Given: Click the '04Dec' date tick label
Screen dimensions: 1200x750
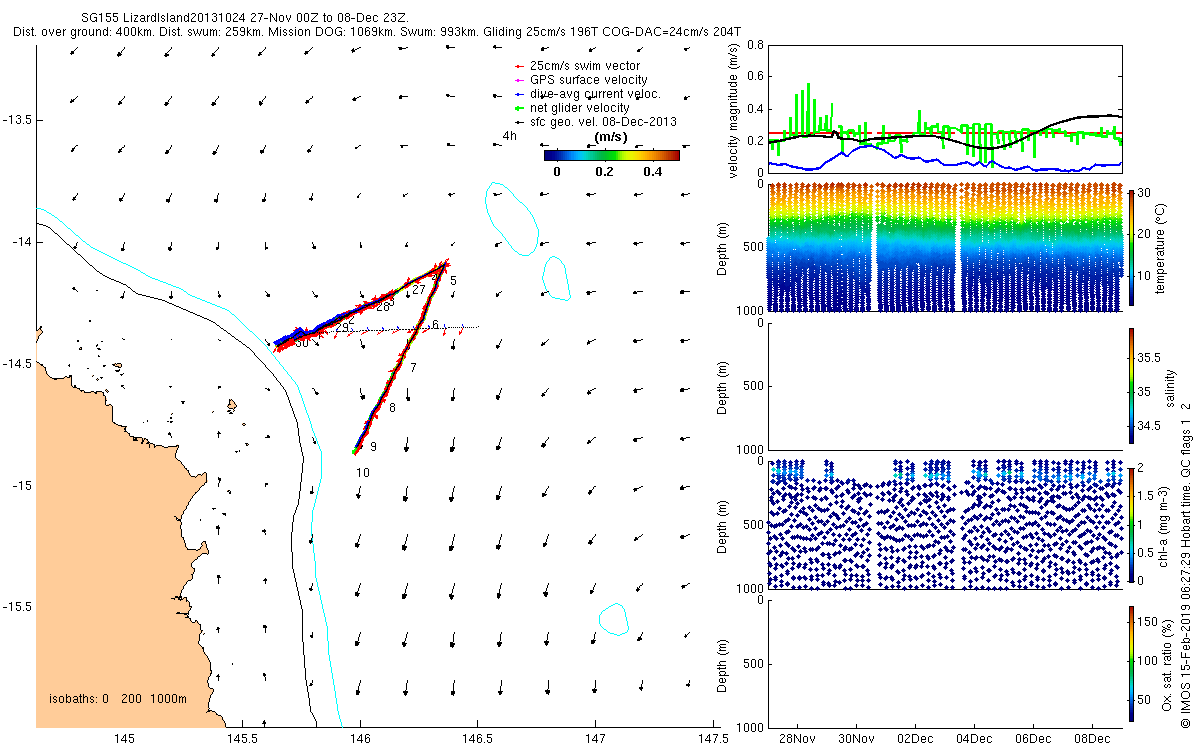Looking at the screenshot, I should (974, 740).
